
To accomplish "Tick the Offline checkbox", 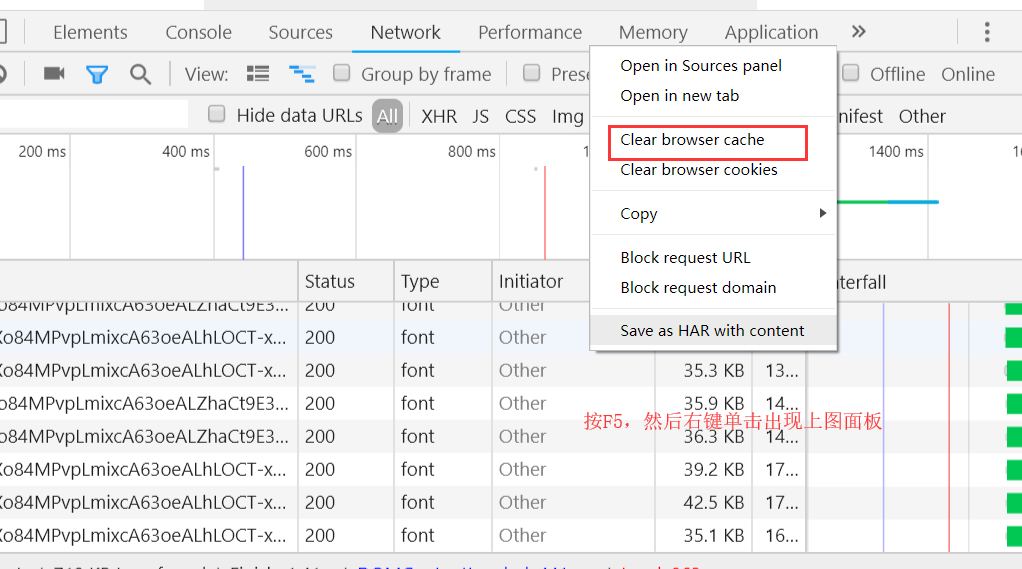I will (x=850, y=73).
